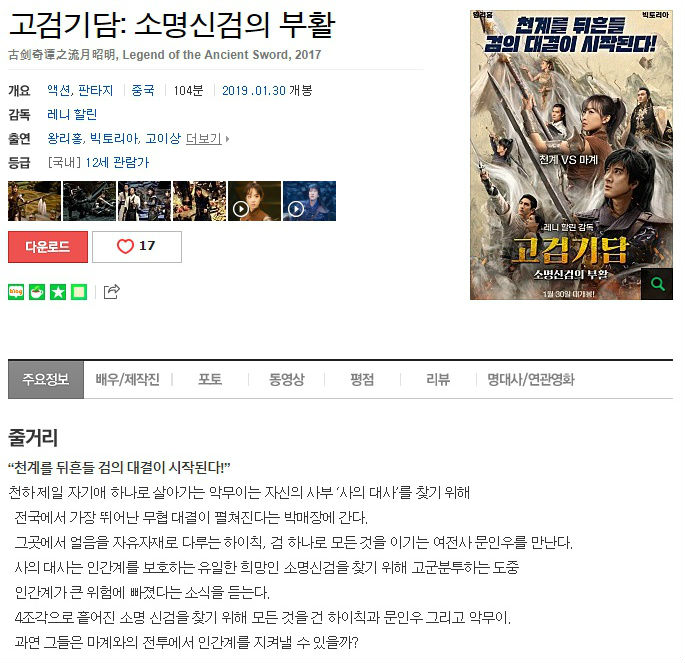Share via the Naver blog icon
The height and width of the screenshot is (663, 685).
point(16,292)
